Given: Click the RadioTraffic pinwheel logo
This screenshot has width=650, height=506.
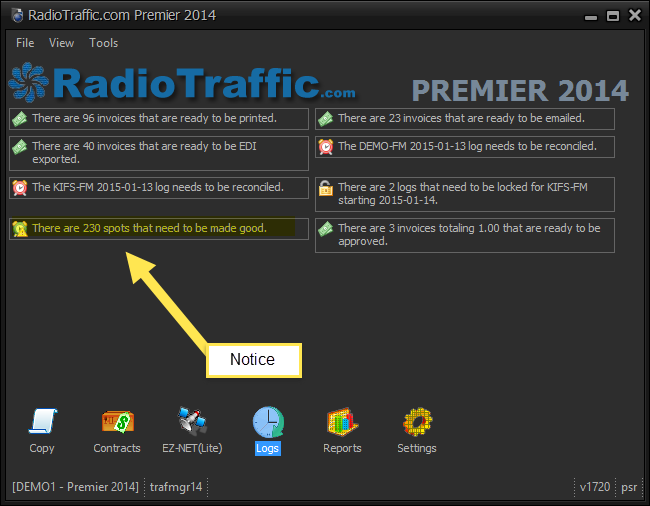Looking at the screenshot, I should pos(28,82).
